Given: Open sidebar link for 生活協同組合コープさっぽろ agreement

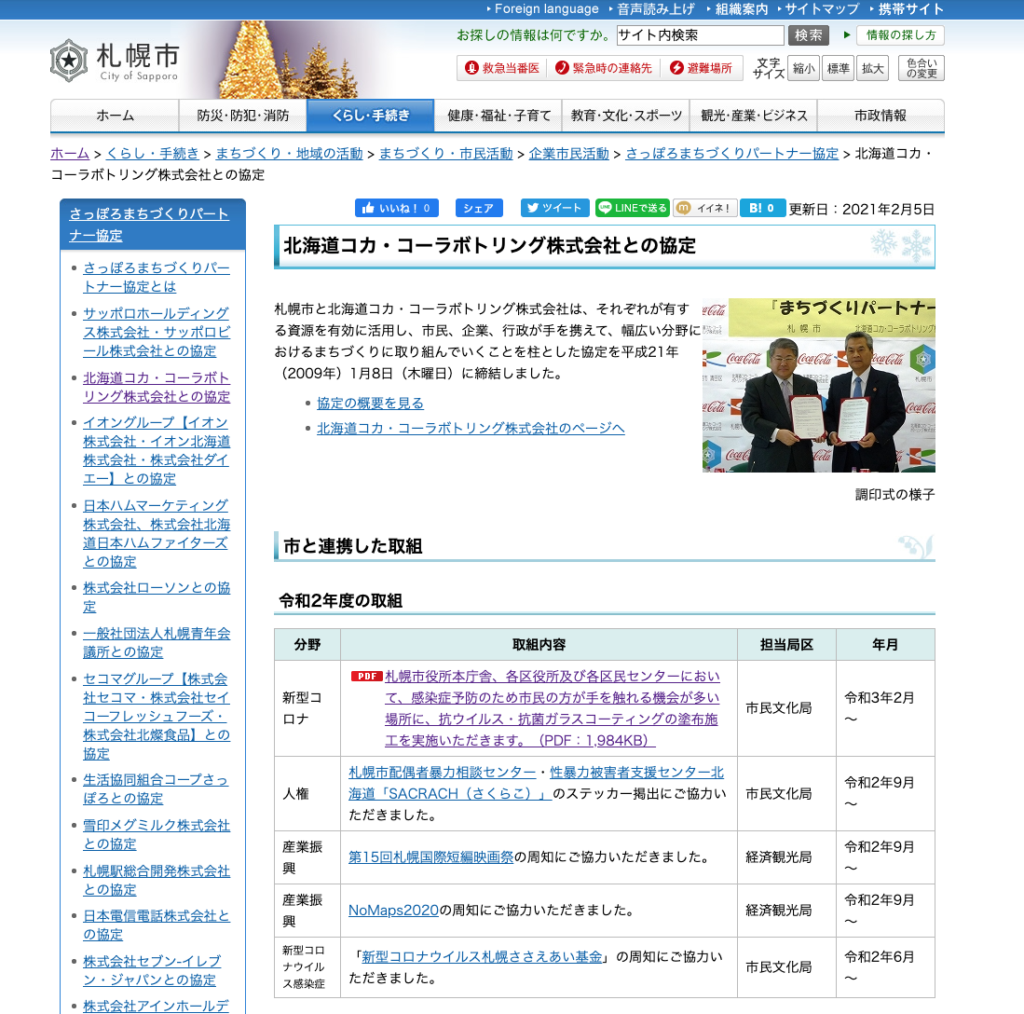Looking at the screenshot, I should point(155,789).
